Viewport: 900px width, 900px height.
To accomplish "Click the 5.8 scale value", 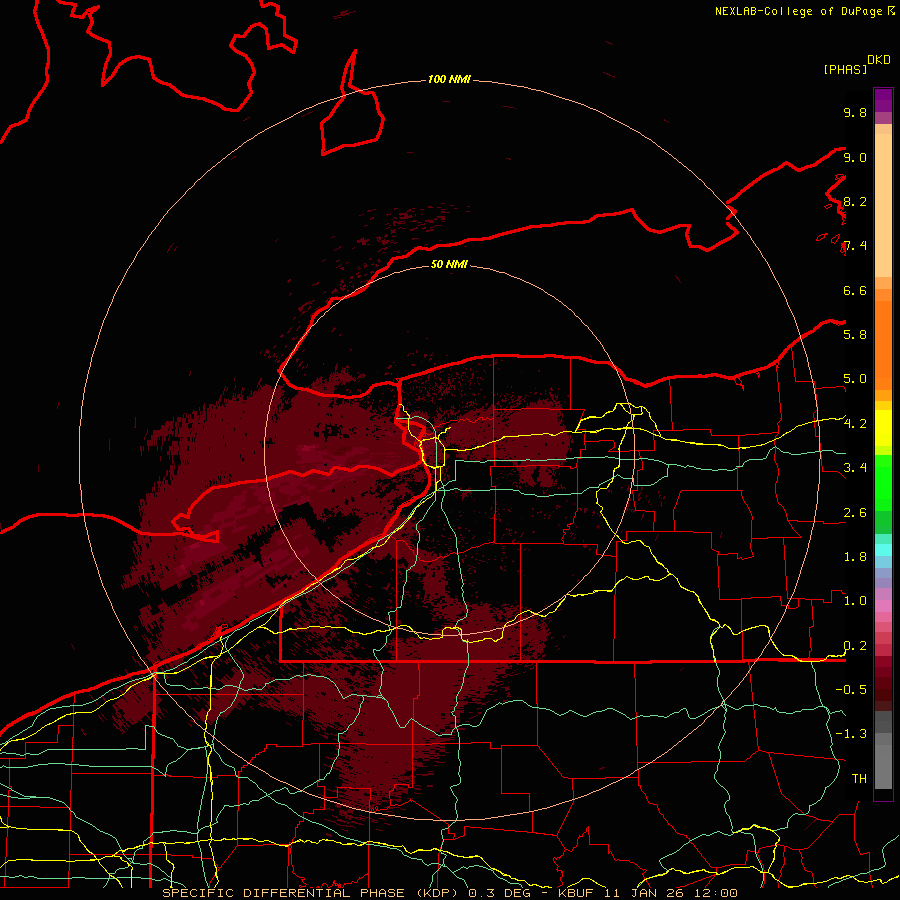I will (x=855, y=334).
